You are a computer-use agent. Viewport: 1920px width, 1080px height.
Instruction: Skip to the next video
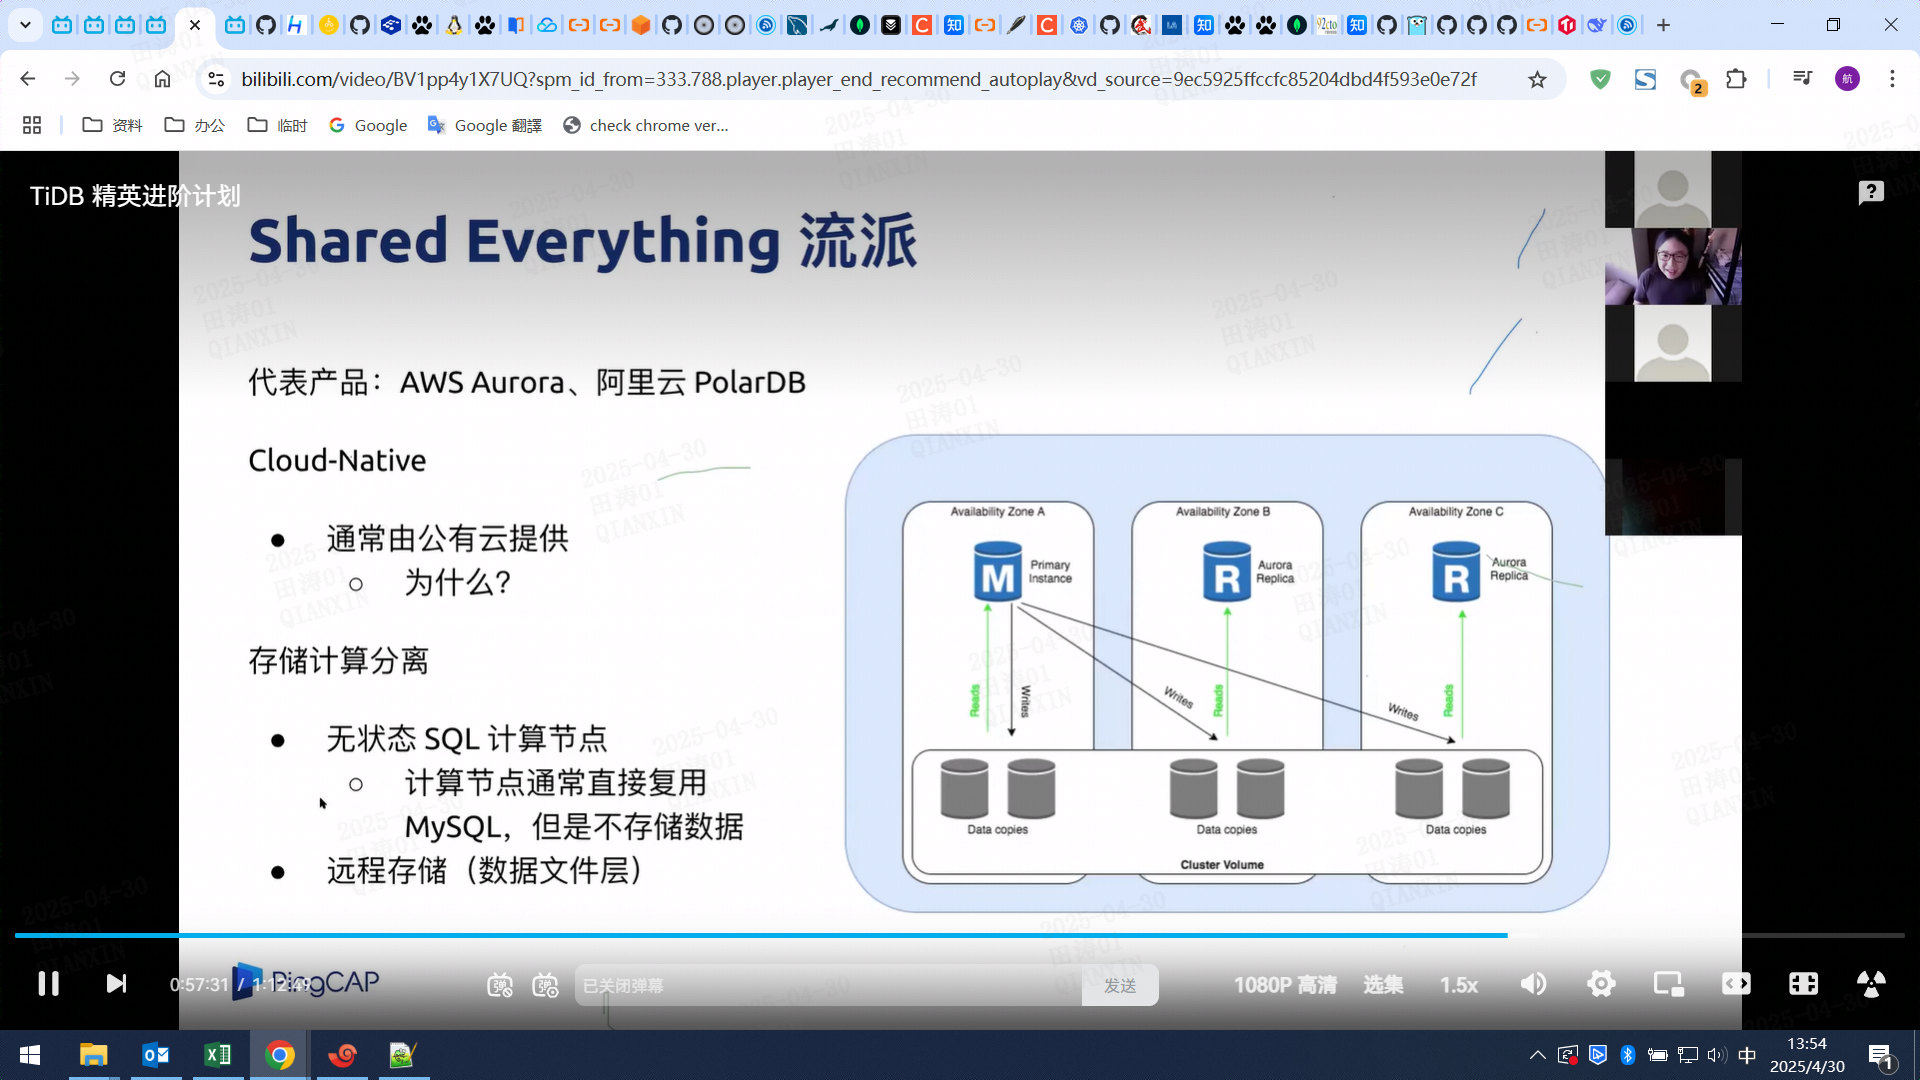coord(116,984)
